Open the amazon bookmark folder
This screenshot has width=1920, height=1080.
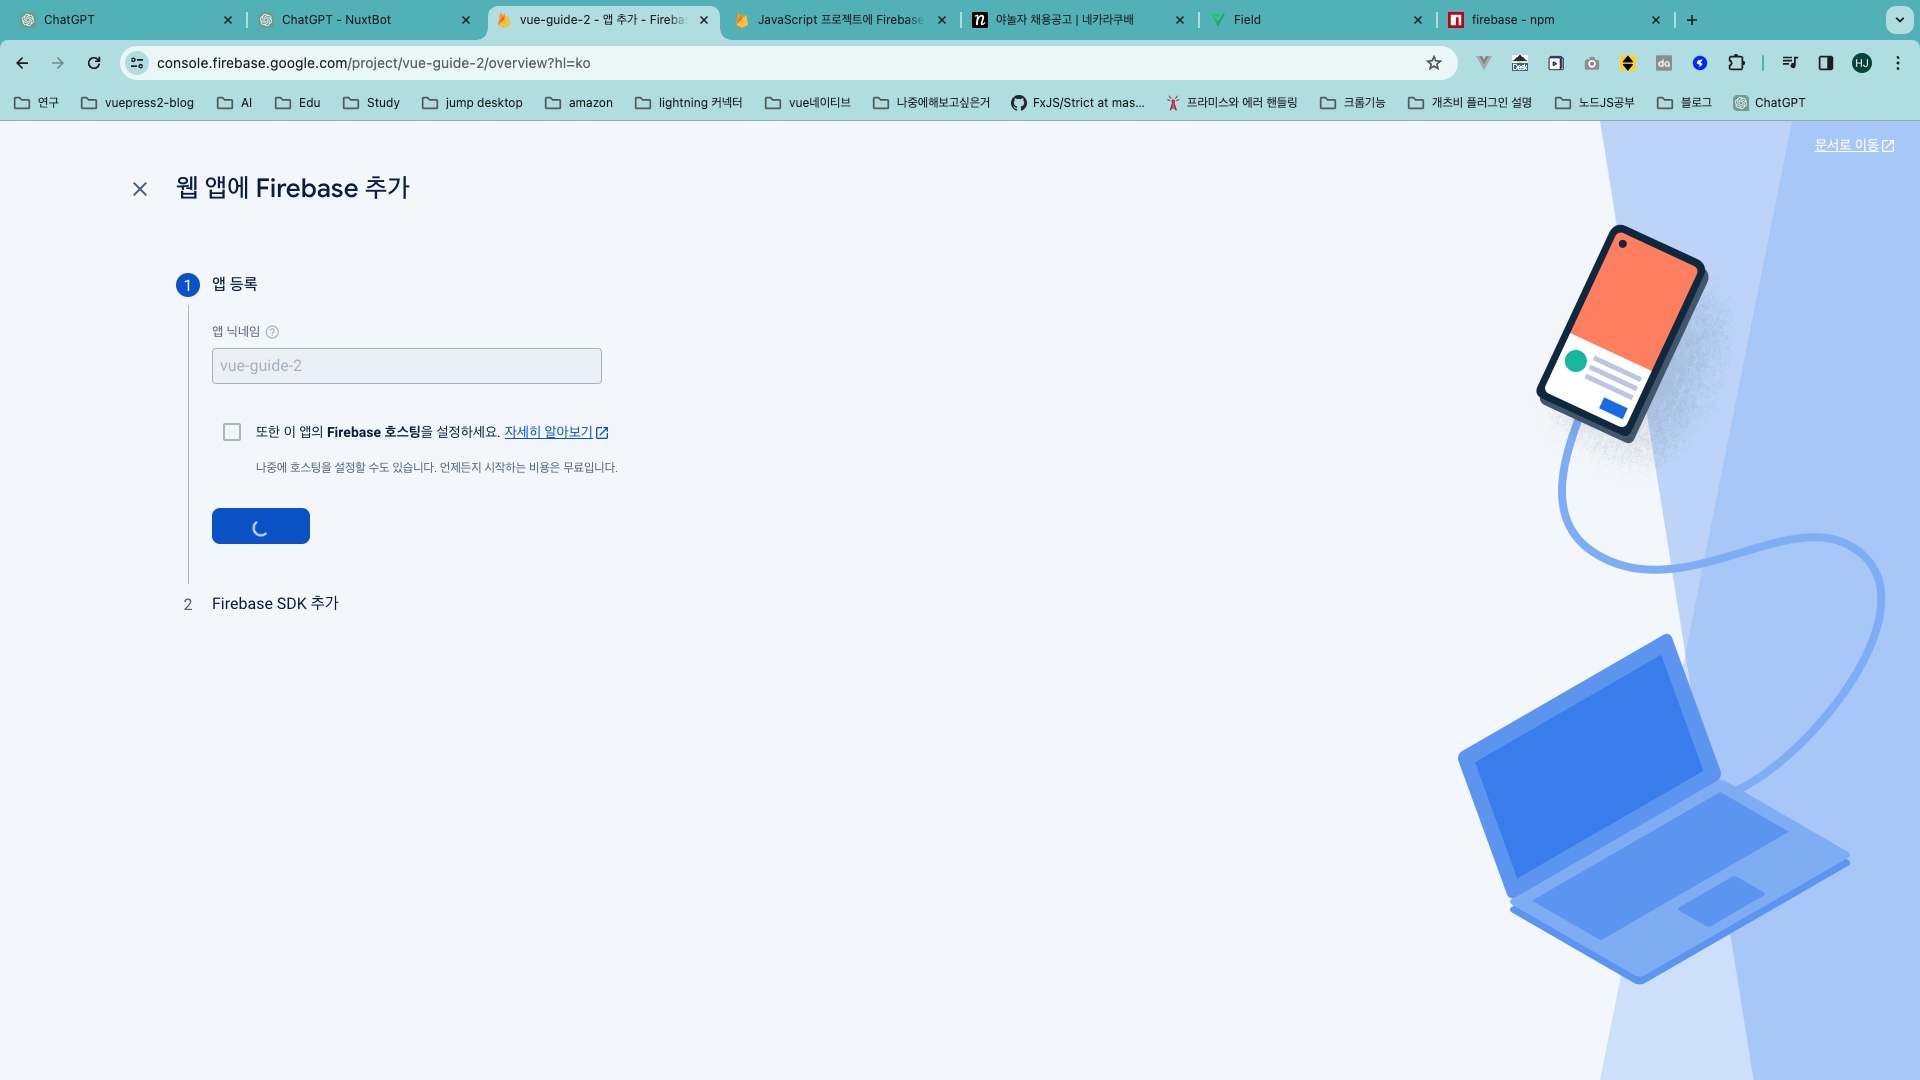(579, 103)
